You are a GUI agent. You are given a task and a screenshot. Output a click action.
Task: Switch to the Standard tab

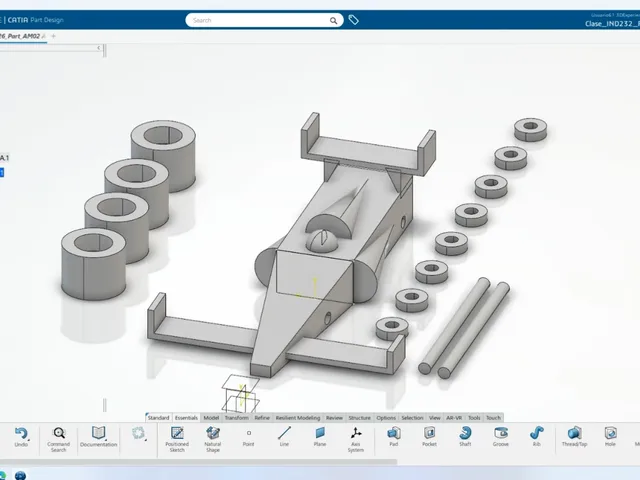[158, 418]
